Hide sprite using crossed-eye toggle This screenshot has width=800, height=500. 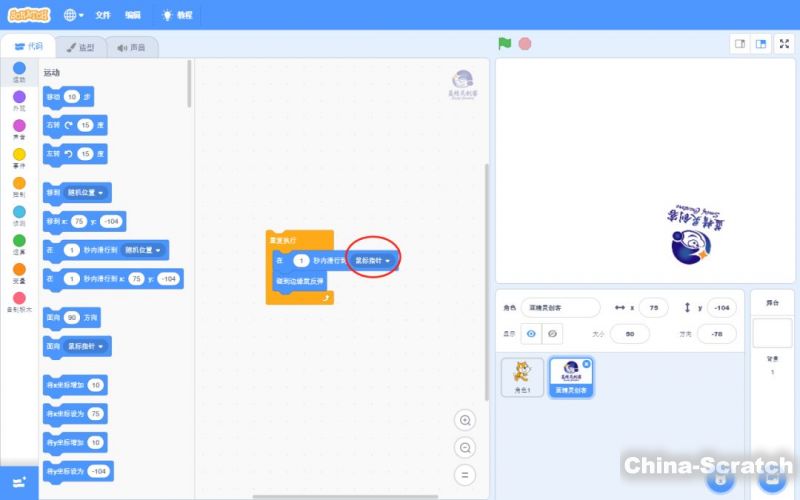(552, 333)
